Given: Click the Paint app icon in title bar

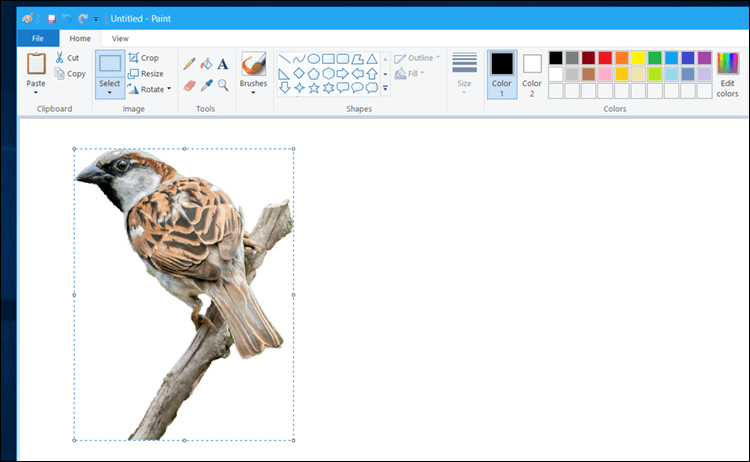Looking at the screenshot, I should click(x=28, y=19).
